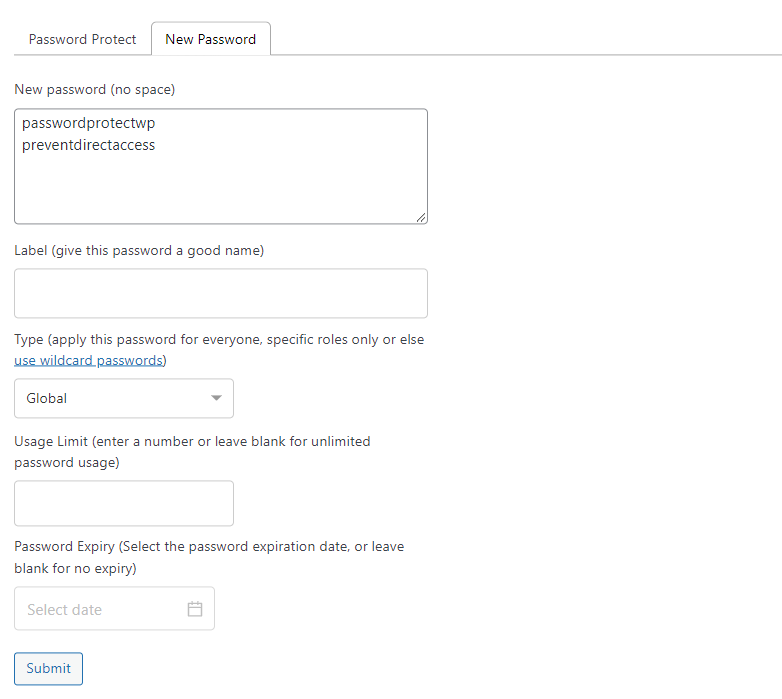This screenshot has width=782, height=699.
Task: Click the 'New password (no space)' label
Action: pyautogui.click(x=95, y=90)
